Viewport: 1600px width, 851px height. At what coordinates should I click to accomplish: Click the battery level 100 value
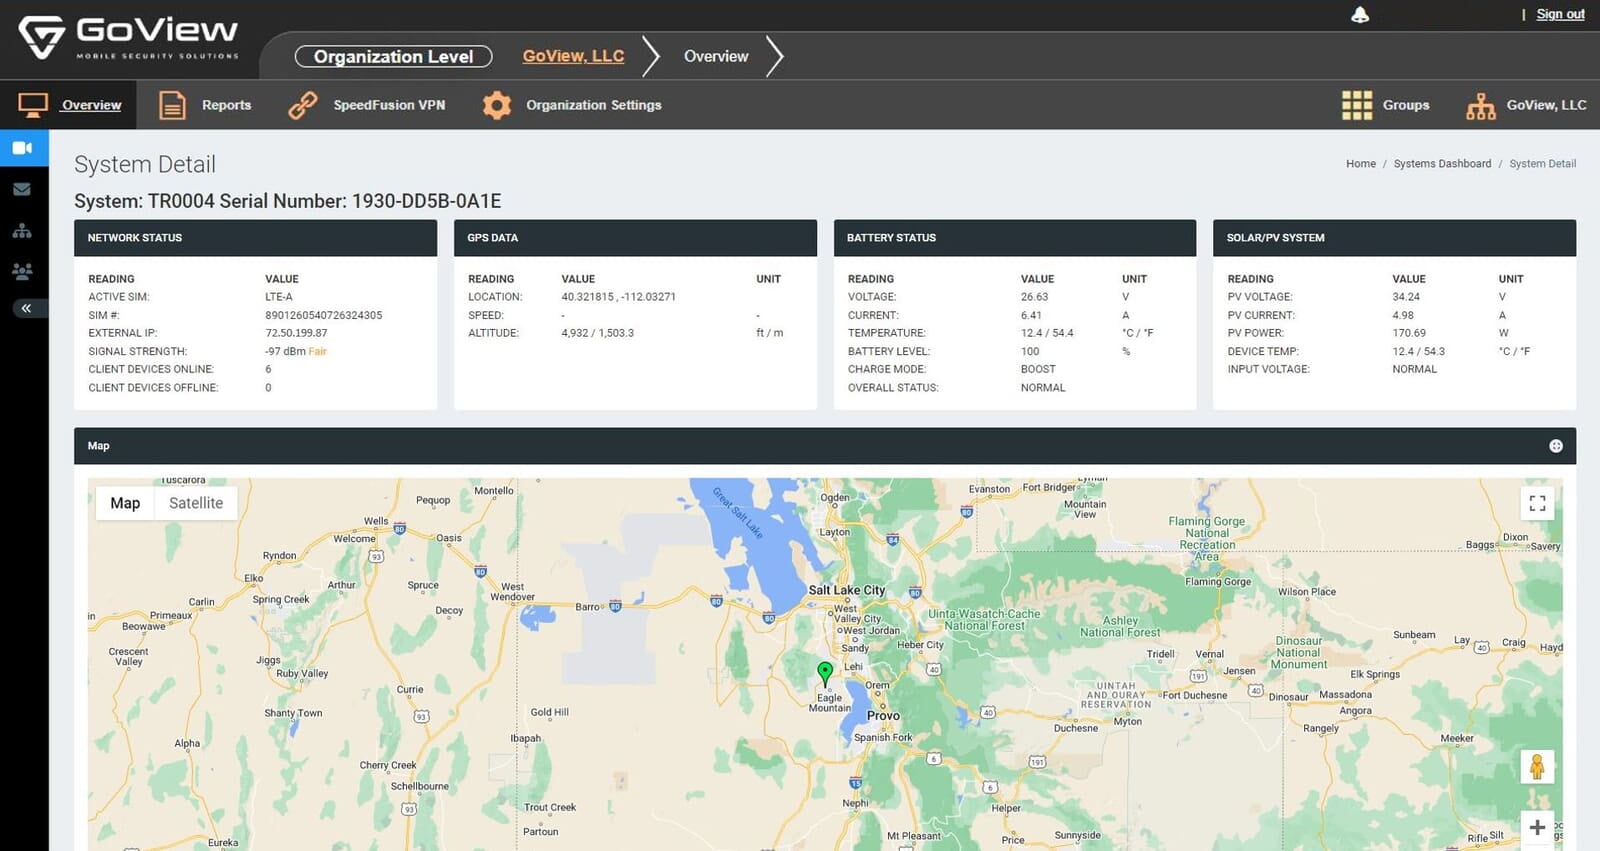[1030, 351]
